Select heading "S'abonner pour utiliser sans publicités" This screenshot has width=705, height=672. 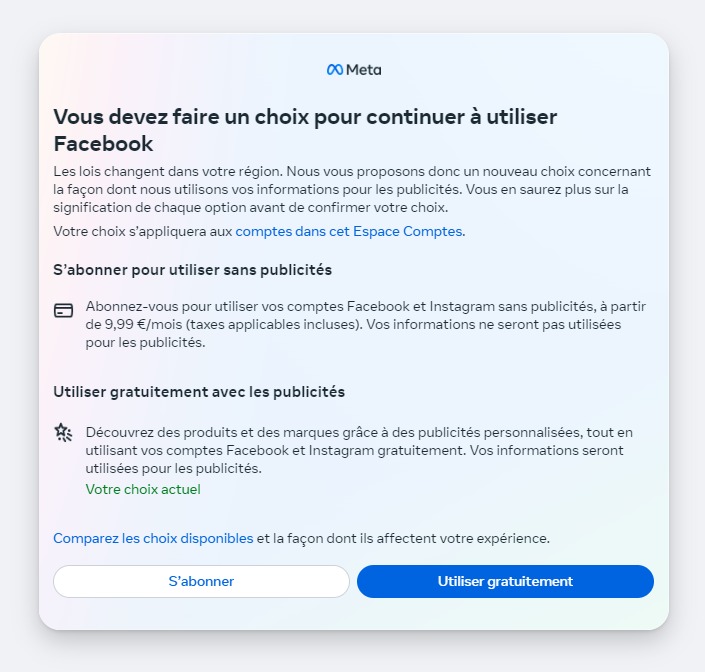point(192,270)
